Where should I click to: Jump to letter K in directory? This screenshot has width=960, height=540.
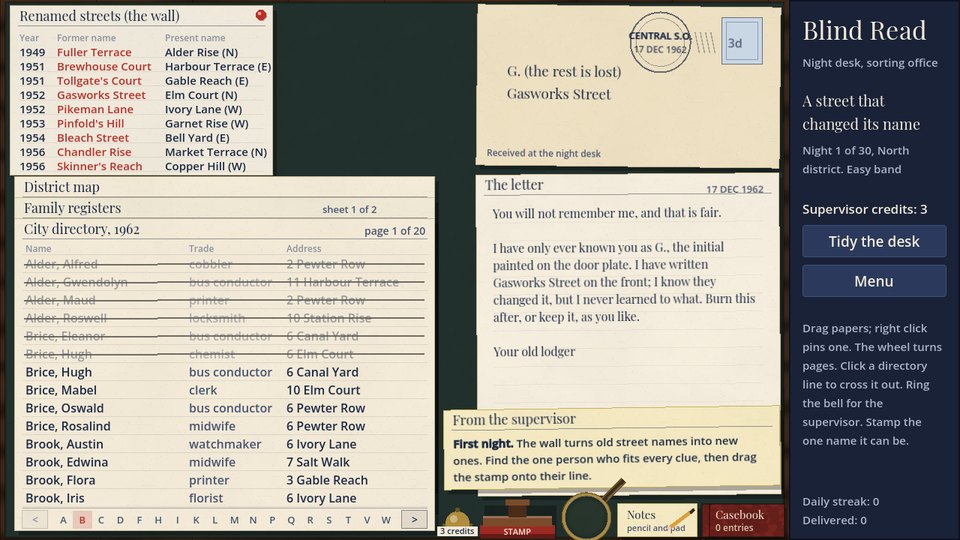(196, 520)
